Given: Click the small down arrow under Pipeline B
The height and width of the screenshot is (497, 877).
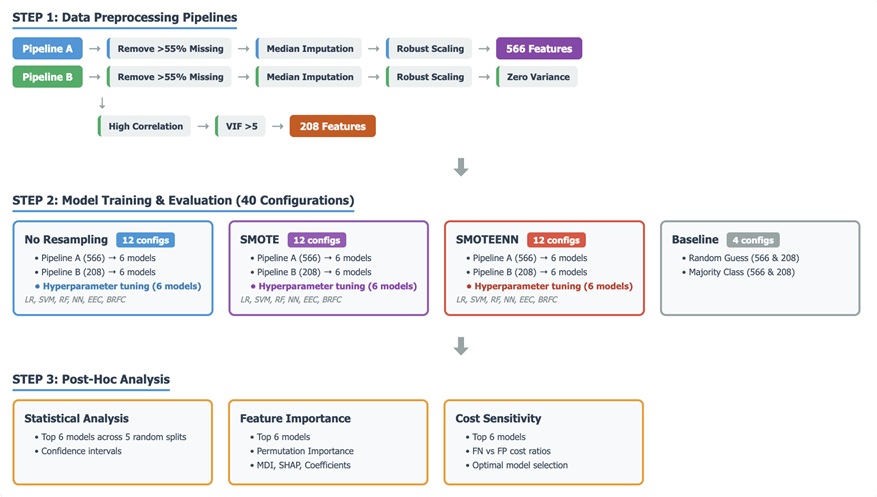Looking at the screenshot, I should click(102, 102).
